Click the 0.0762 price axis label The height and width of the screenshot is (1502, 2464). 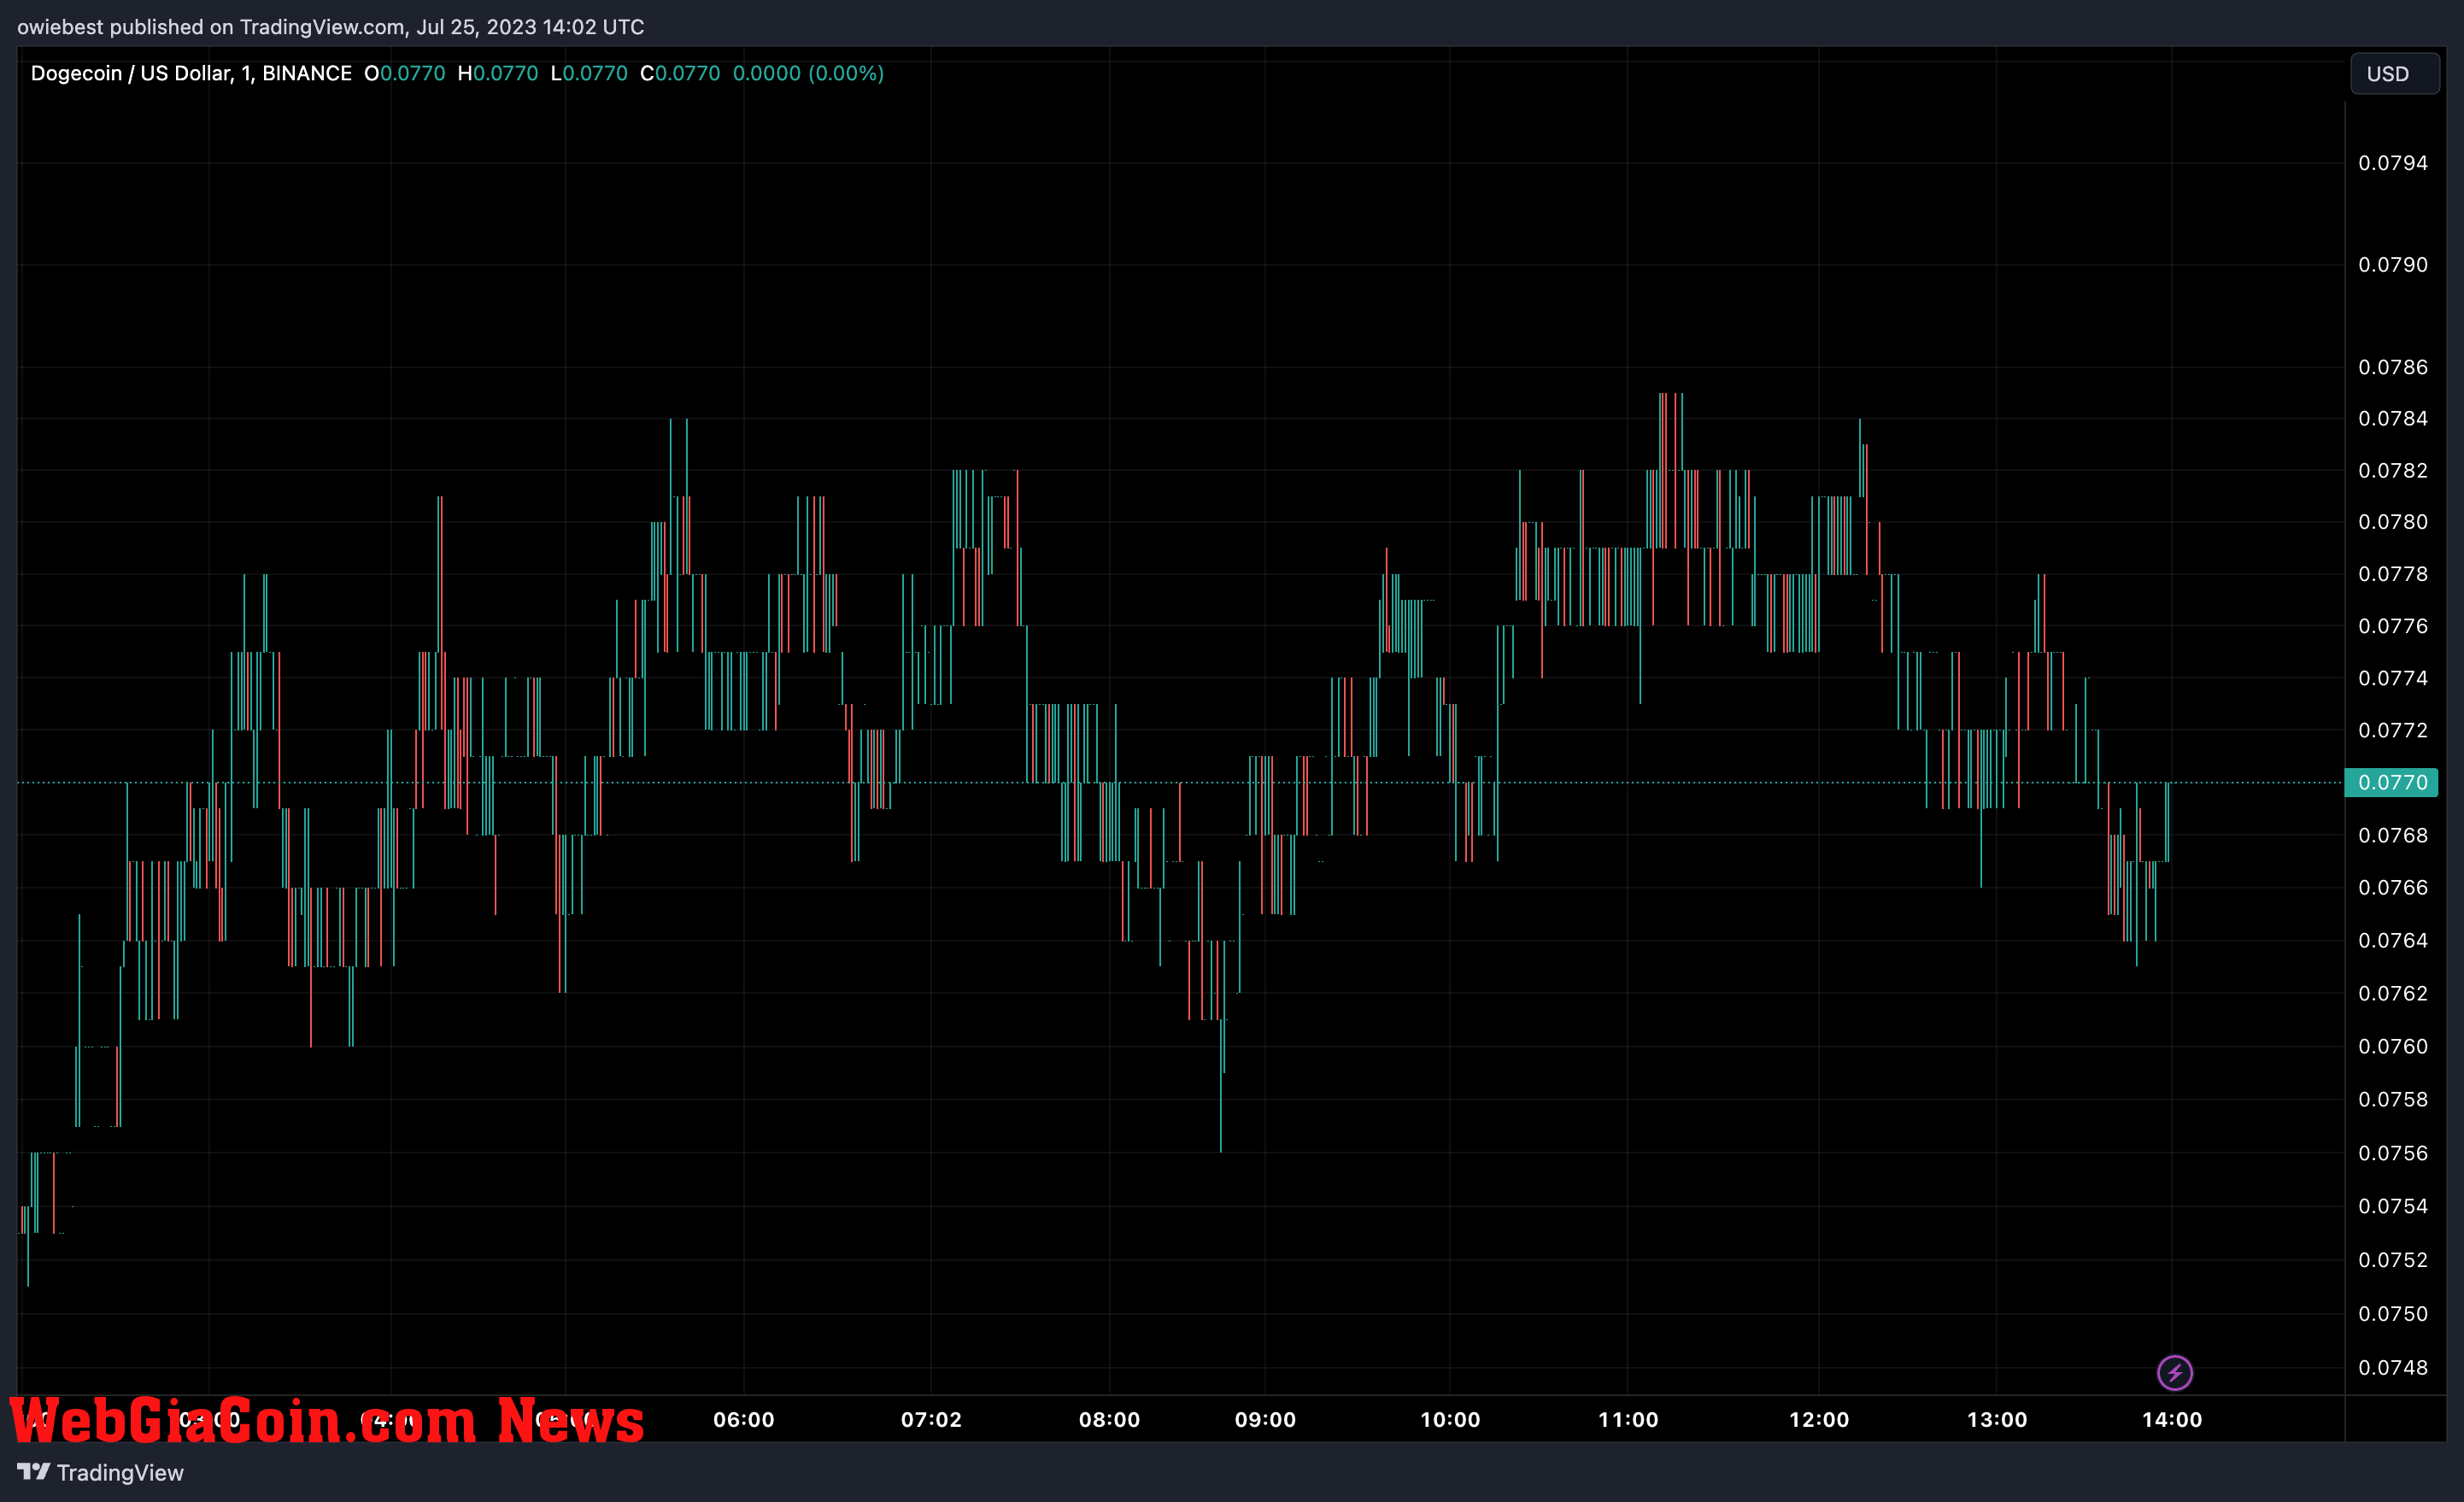click(2392, 993)
